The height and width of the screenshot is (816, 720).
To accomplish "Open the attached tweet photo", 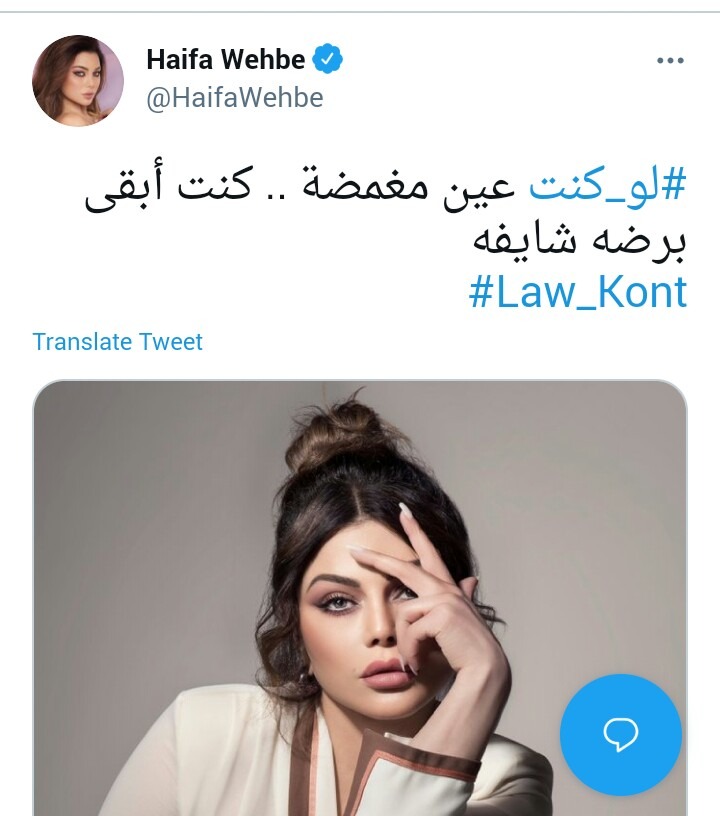I will click(x=360, y=598).
